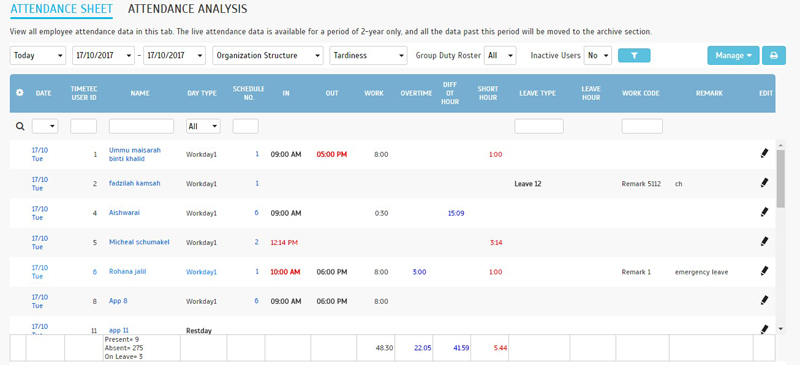The image size is (800, 365).
Task: Click the Name column header
Action: tap(140, 93)
